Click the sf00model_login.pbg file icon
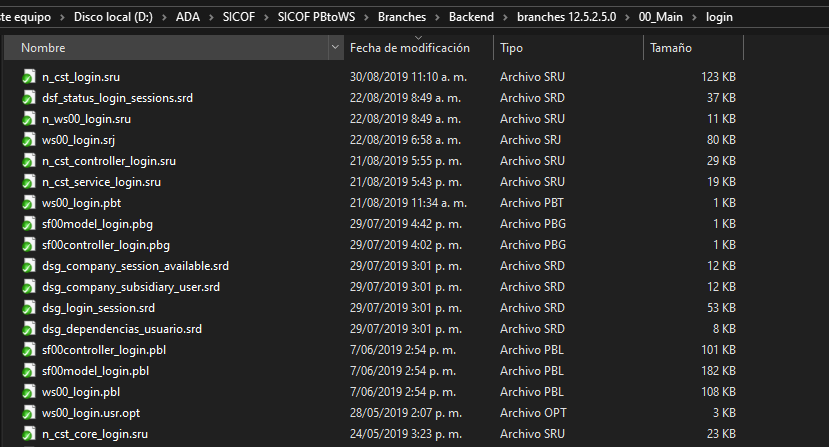Image resolution: width=829 pixels, height=447 pixels. click(x=29, y=224)
